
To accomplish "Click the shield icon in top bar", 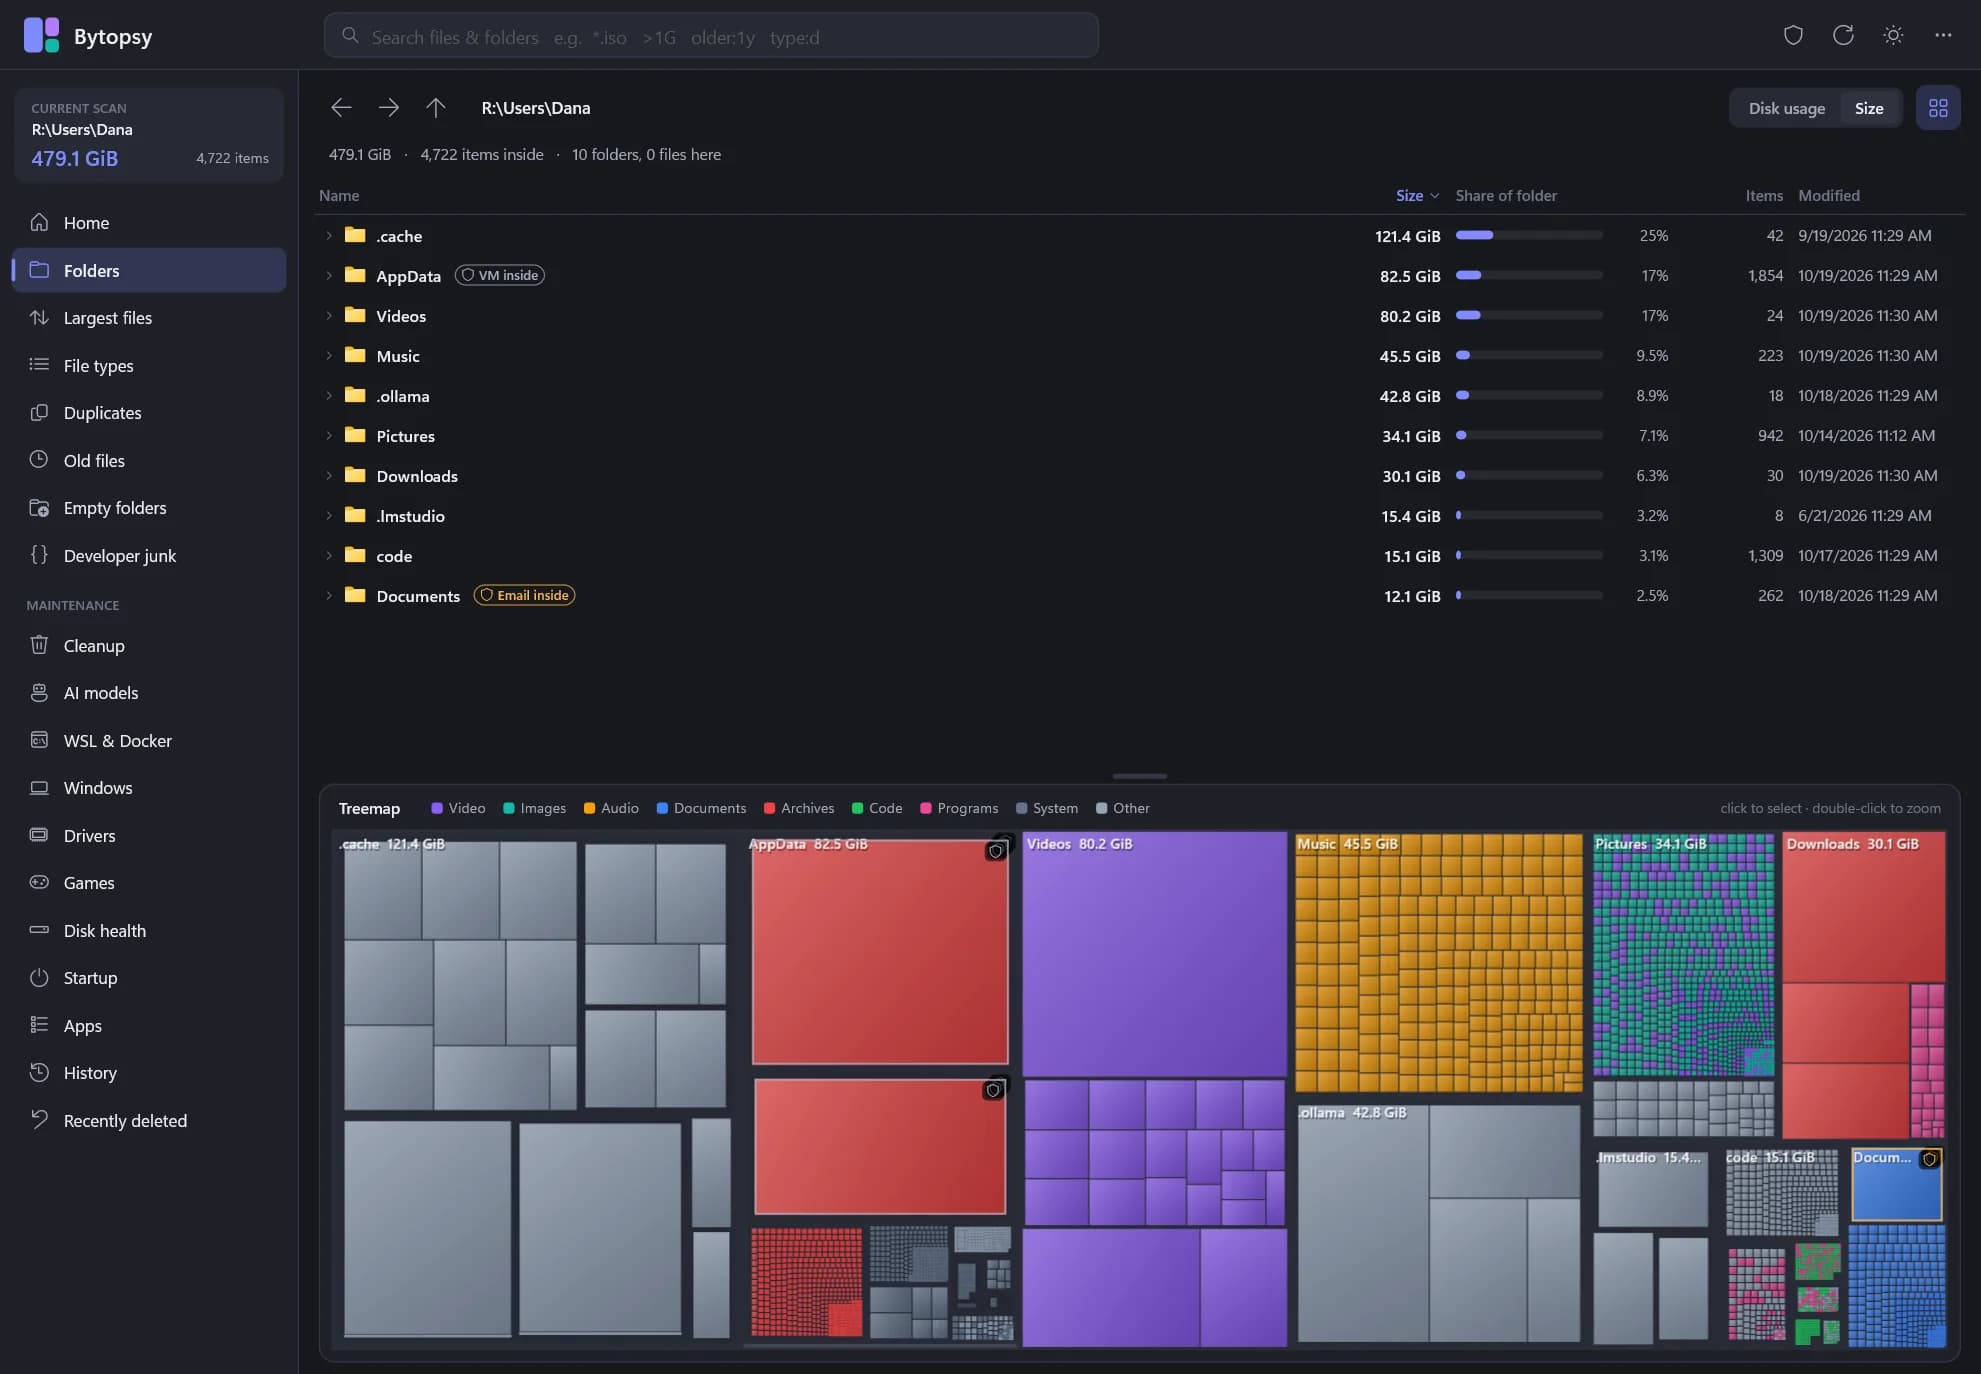I will click(1793, 35).
